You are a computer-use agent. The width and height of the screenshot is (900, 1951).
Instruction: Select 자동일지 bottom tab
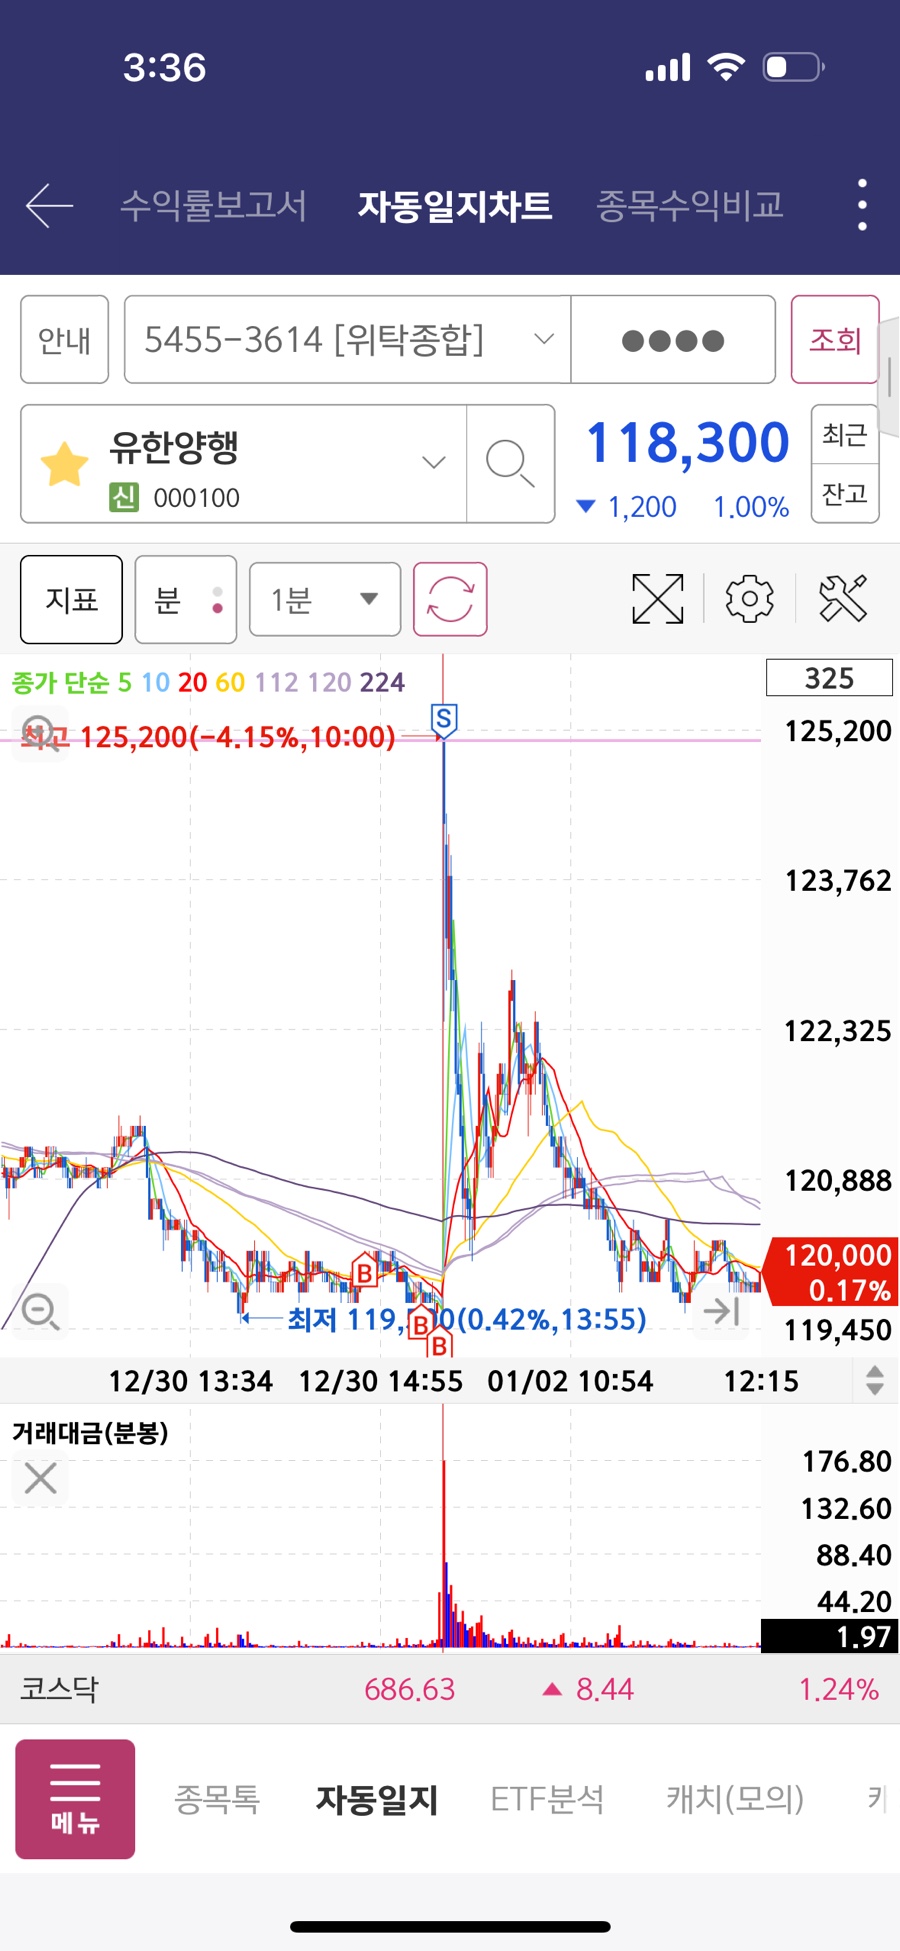(377, 1799)
